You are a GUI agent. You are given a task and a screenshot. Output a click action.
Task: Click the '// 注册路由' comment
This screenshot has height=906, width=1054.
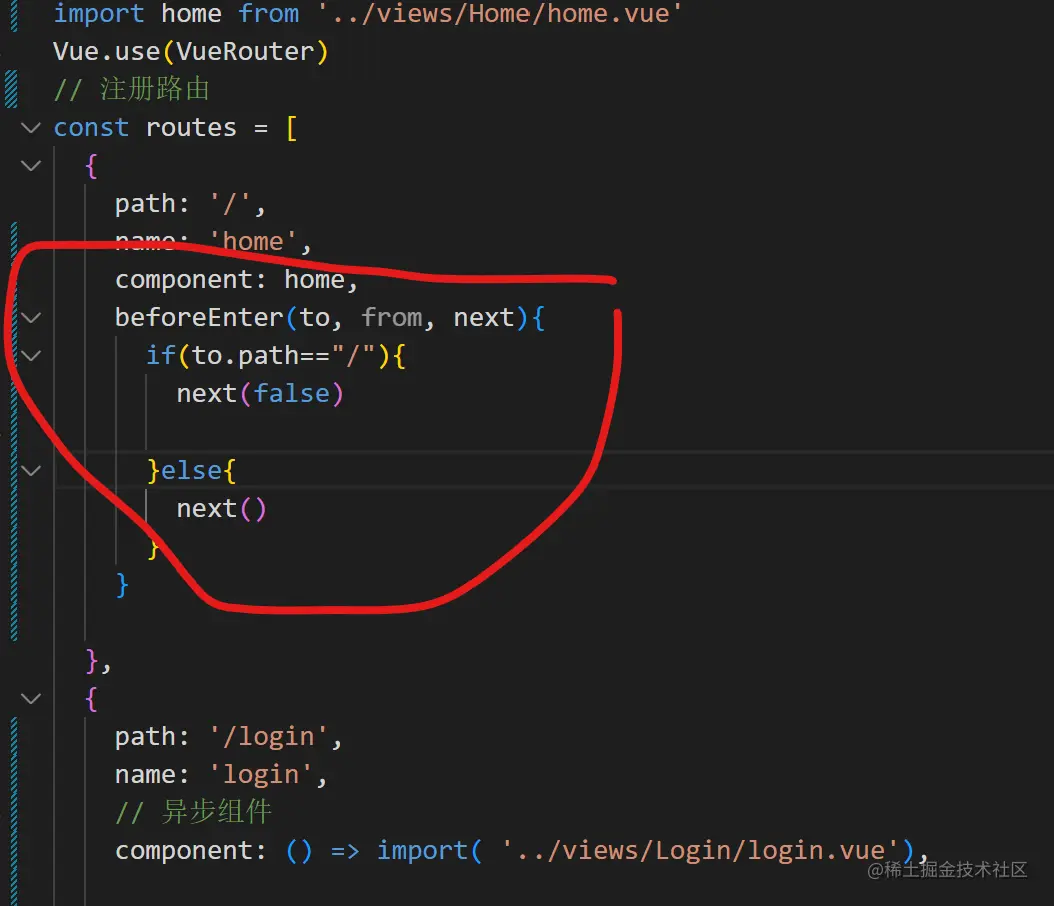132,89
